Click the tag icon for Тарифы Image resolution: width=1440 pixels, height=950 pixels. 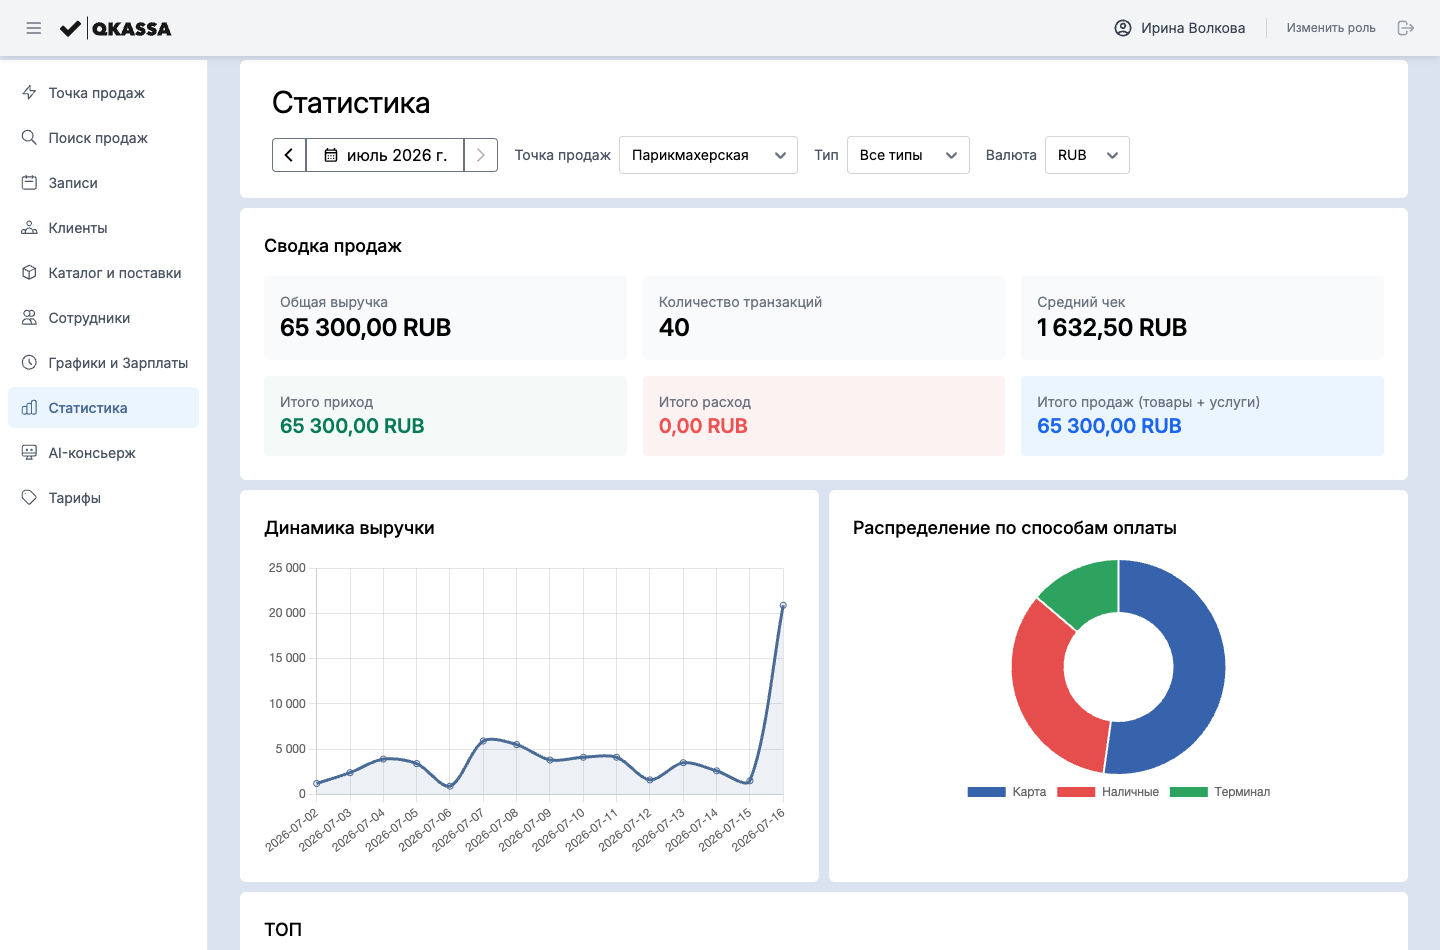coord(29,498)
